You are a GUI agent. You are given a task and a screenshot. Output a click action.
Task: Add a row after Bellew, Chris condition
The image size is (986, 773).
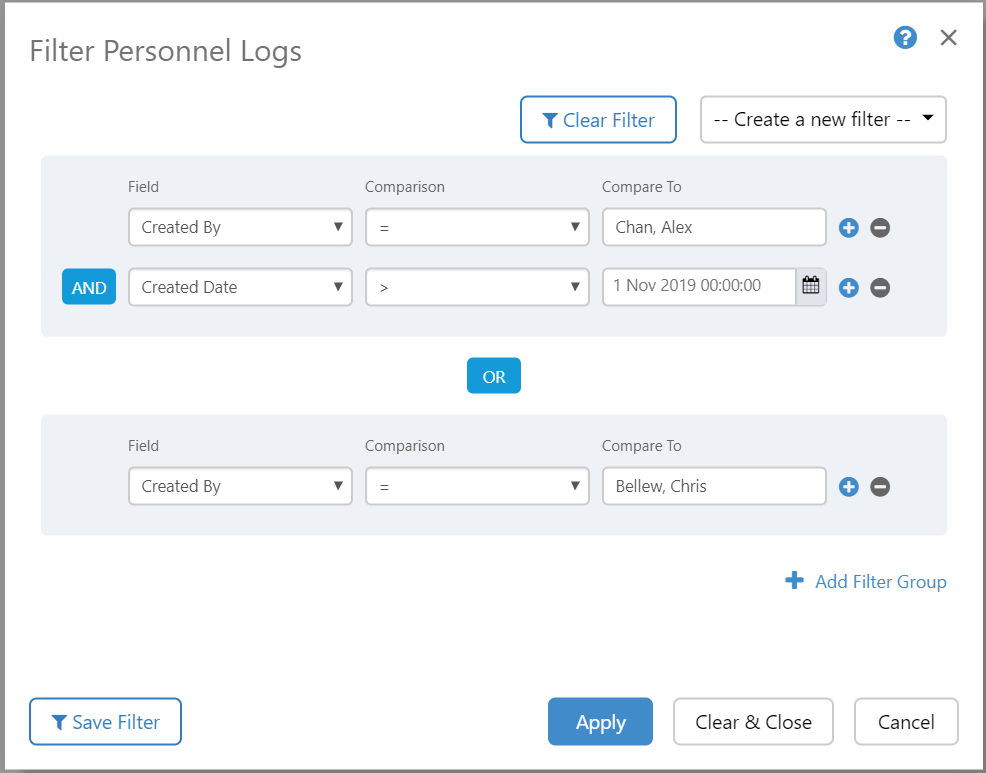[849, 487]
